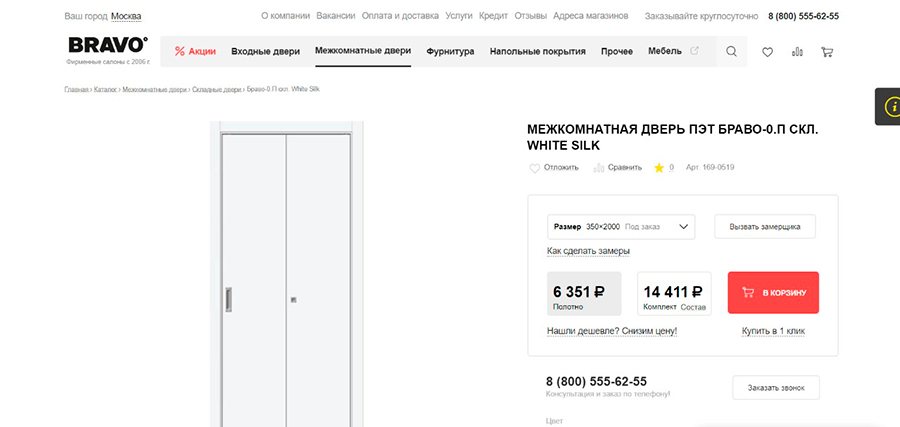This screenshot has height=427, width=900.
Task: Click the star rating icon
Action: (658, 168)
